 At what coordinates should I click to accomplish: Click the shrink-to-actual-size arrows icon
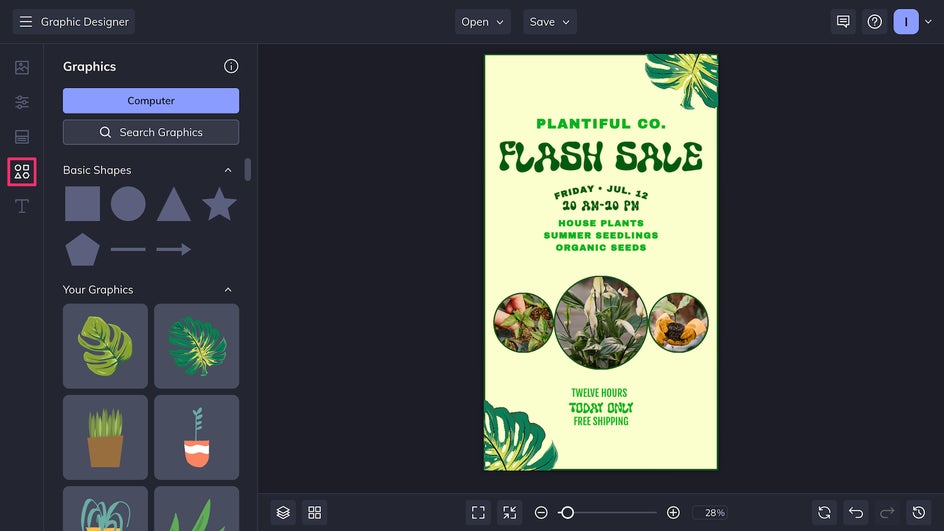tap(510, 512)
